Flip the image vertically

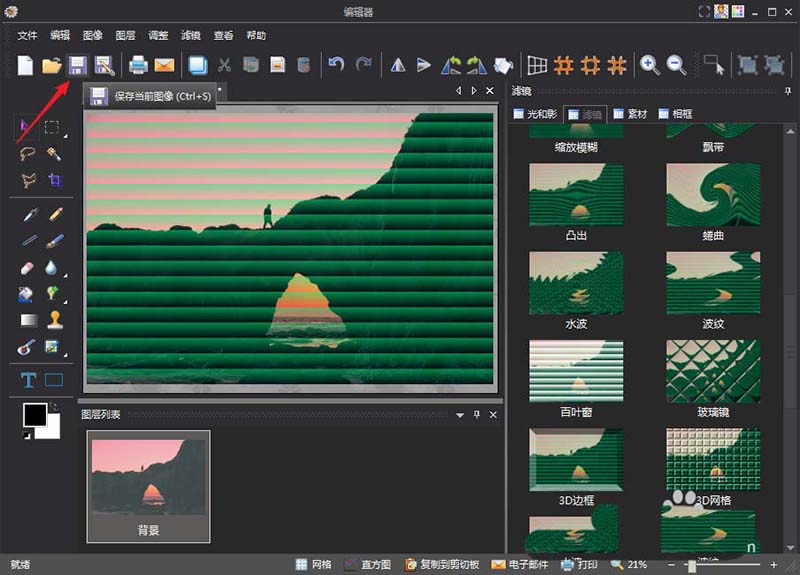(x=423, y=65)
